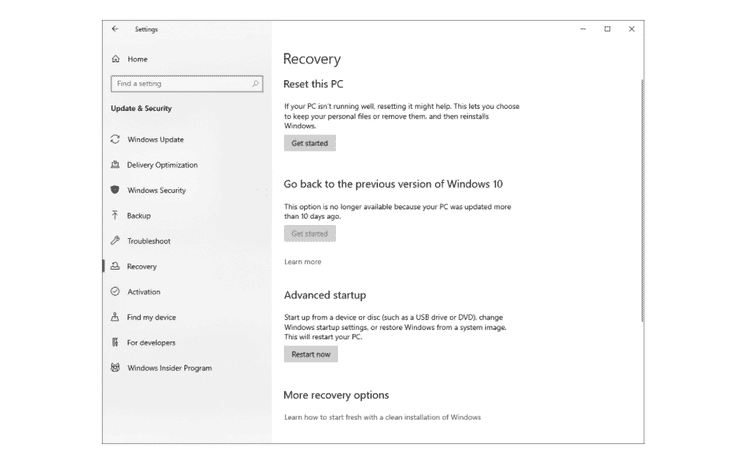Maximize the Settings window

click(607, 29)
